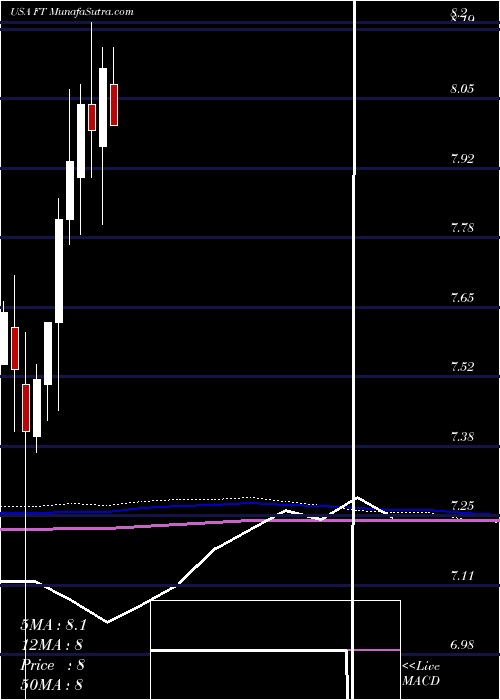This screenshot has width=500, height=700.
Task: Click the 7.78 price axis label
Action: click(x=462, y=228)
